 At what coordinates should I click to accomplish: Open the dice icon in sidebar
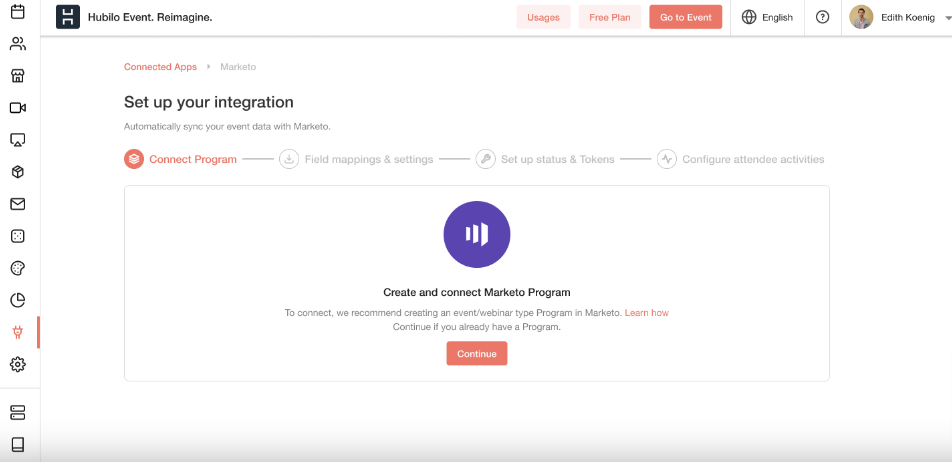(18, 236)
